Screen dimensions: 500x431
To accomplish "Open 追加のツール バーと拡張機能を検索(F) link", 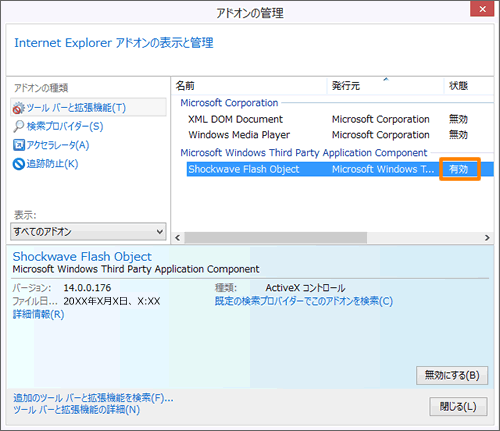I will pos(93,397).
